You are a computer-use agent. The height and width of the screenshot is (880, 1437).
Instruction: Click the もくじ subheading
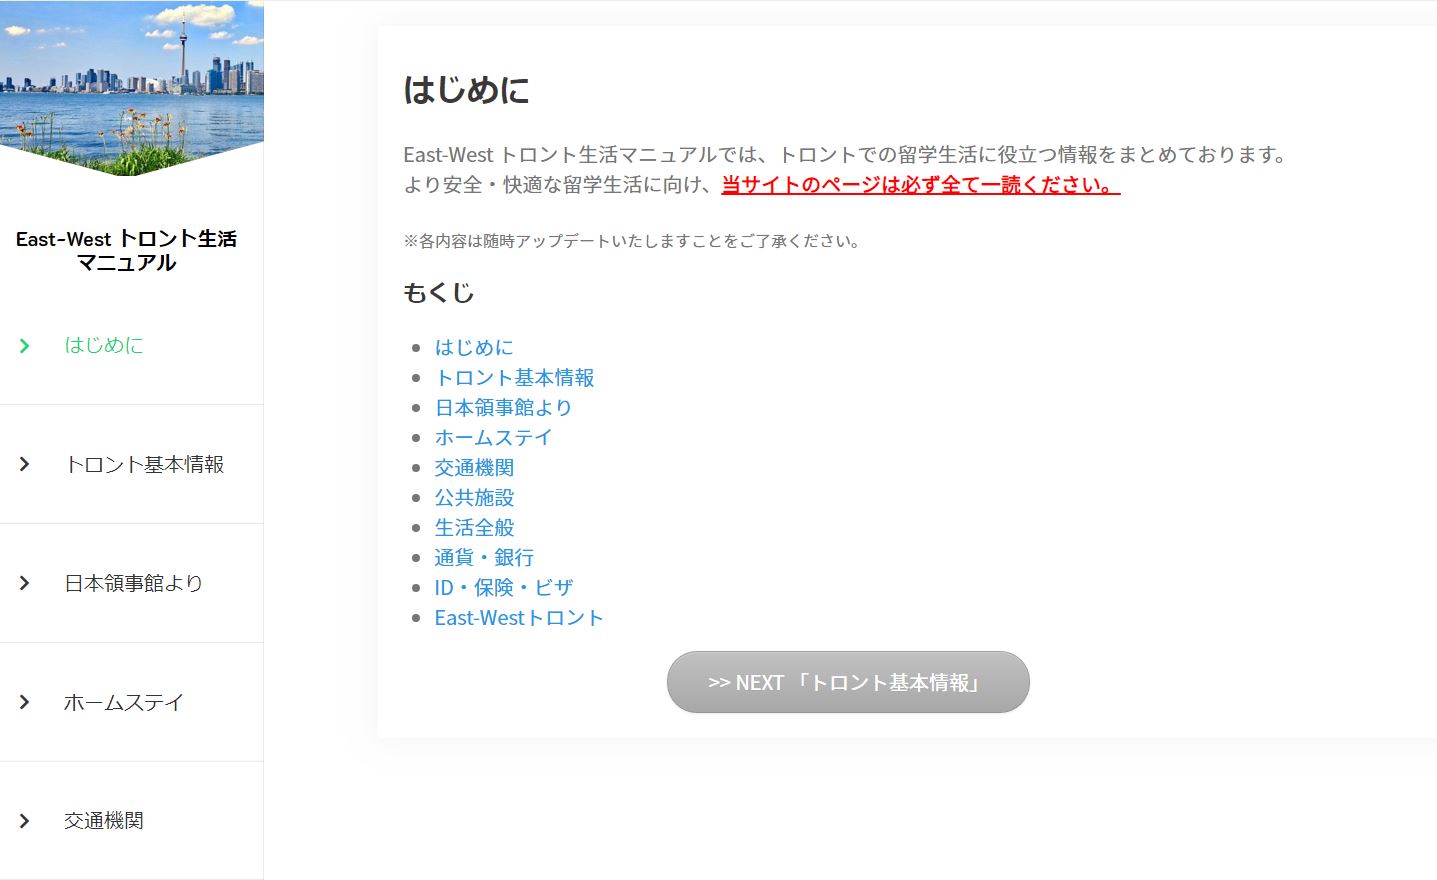(x=438, y=293)
